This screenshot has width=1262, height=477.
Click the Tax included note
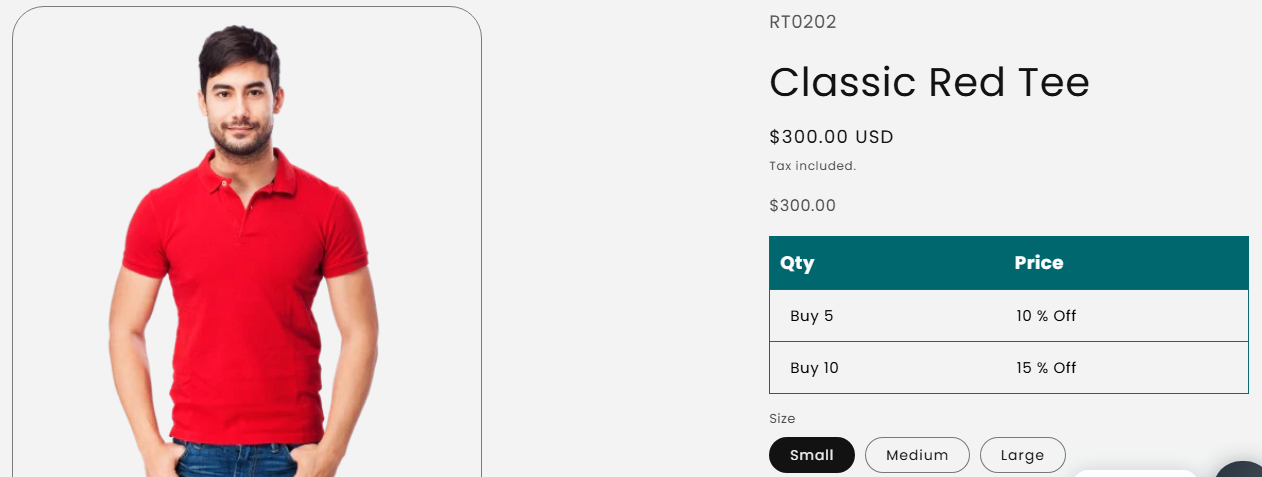coord(812,166)
